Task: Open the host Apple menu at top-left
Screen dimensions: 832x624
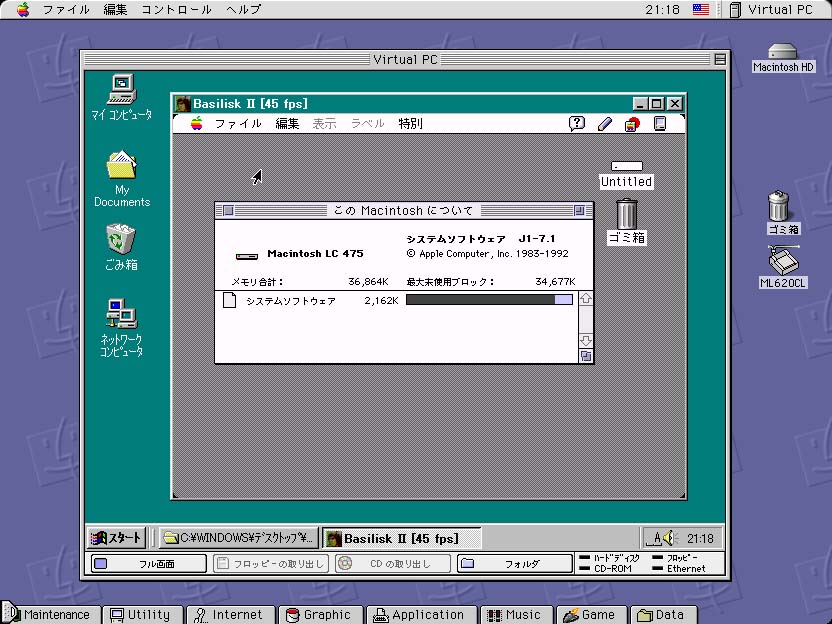Action: point(23,10)
